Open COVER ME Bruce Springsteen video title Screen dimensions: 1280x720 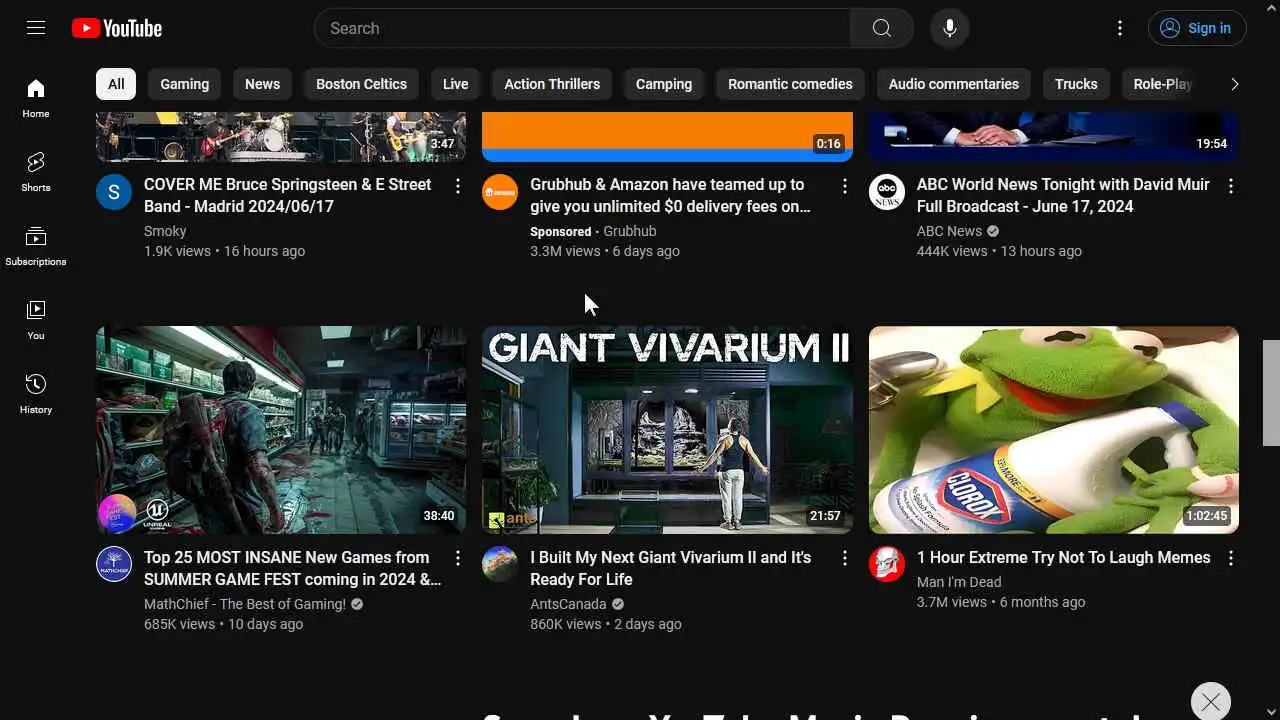[288, 195]
